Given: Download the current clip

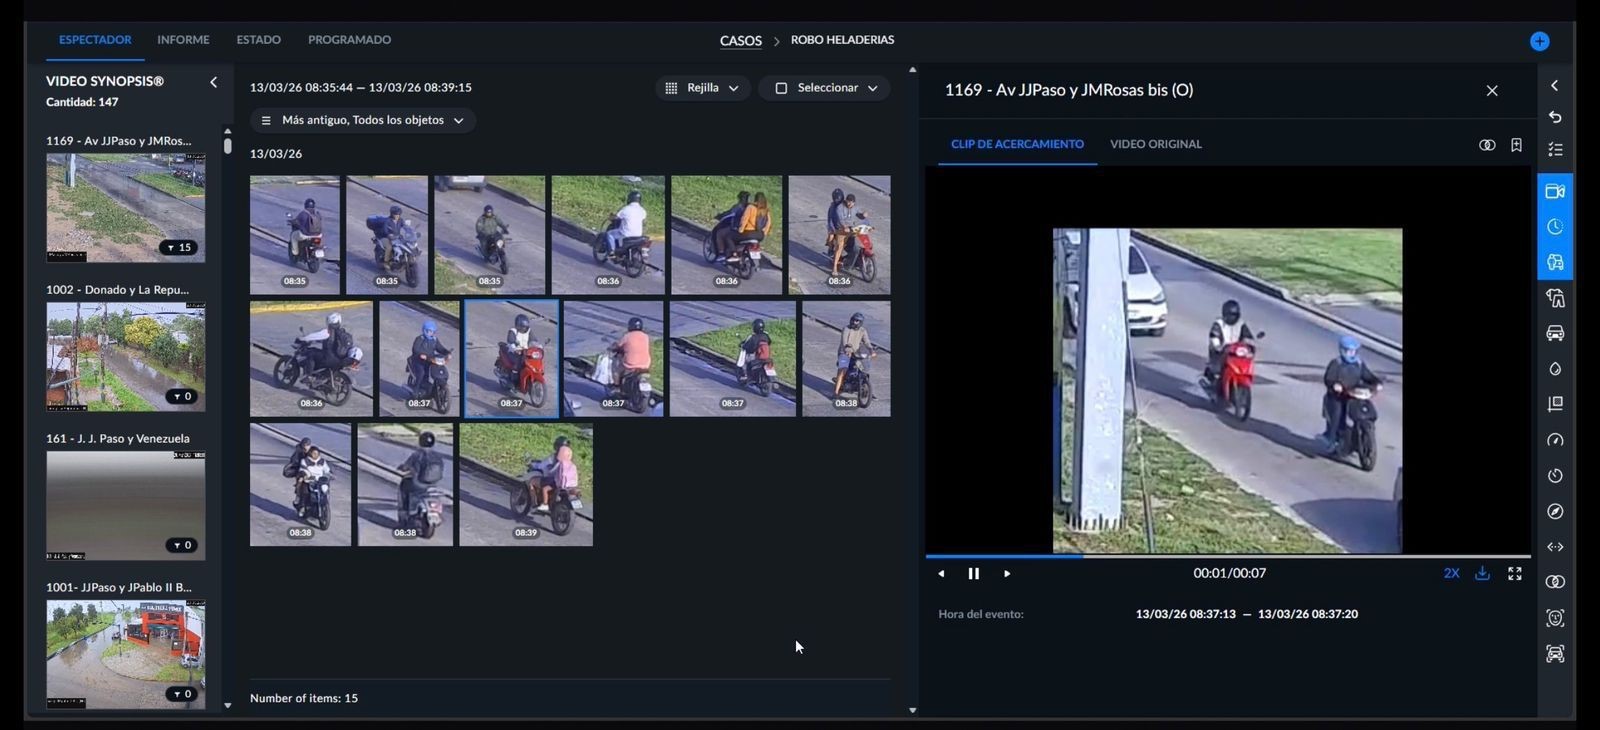Looking at the screenshot, I should pos(1482,573).
